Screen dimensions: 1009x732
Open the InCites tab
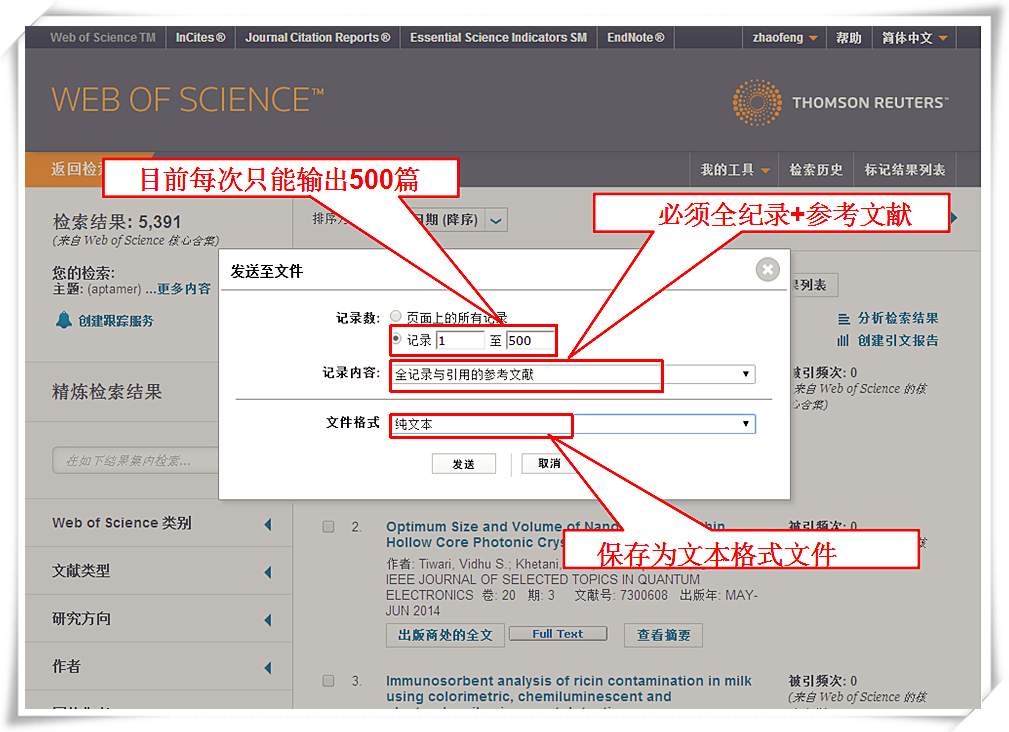coord(200,37)
